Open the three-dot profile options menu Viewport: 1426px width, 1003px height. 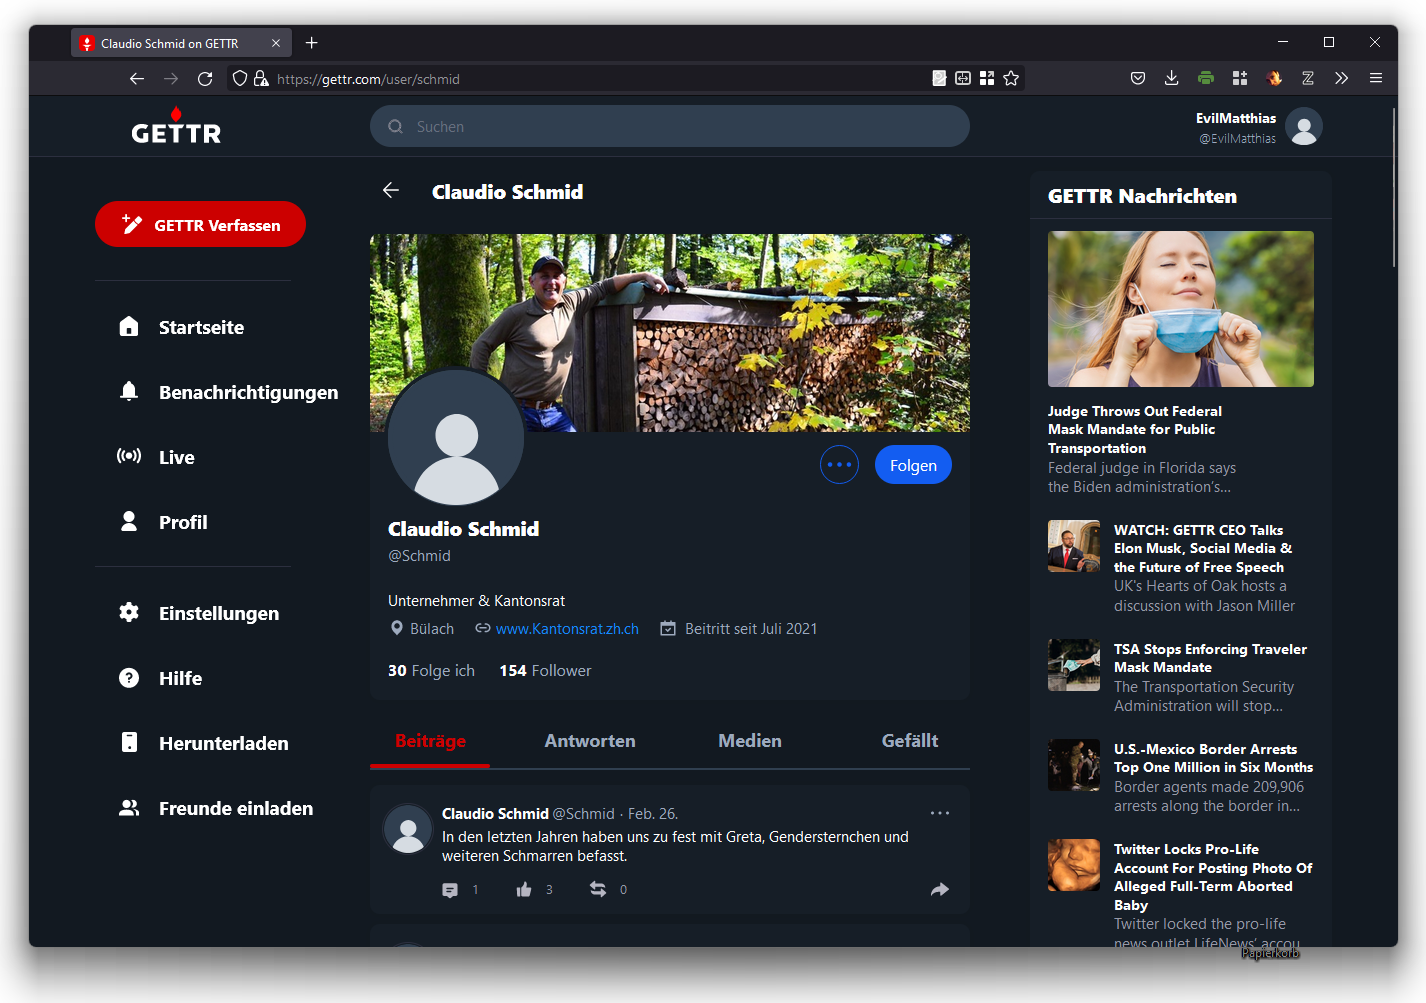point(839,465)
